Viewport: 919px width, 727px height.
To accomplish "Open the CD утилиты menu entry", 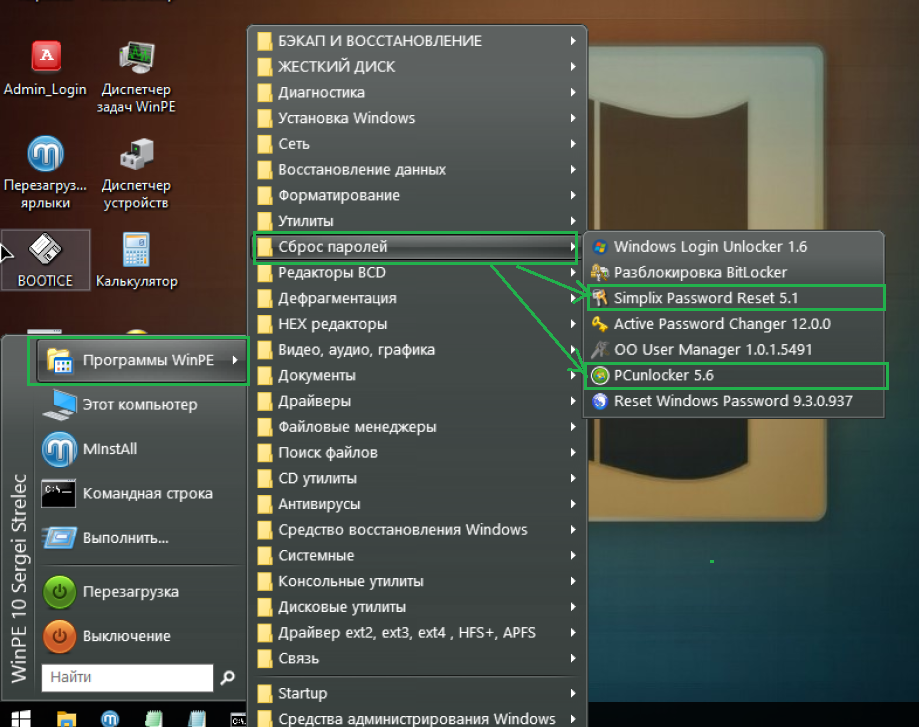I will (x=417, y=480).
